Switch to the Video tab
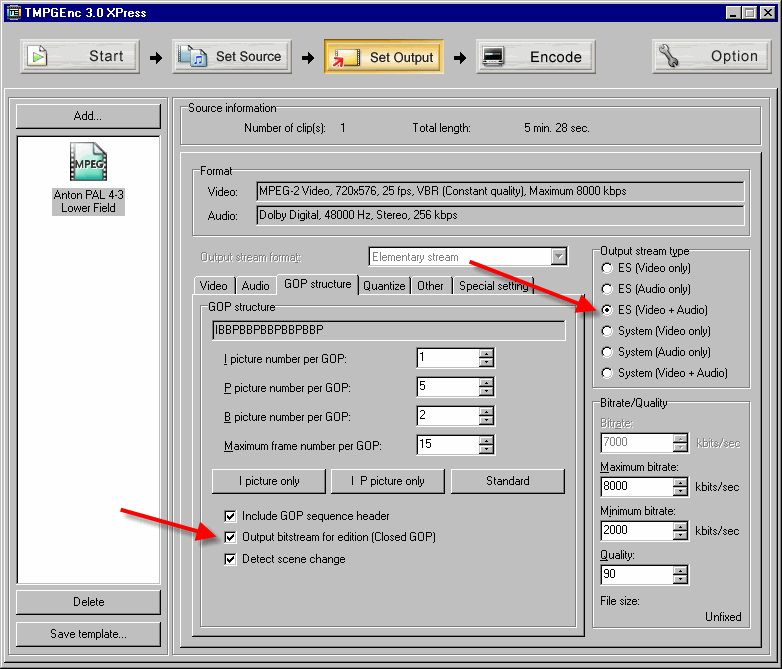Screen dimensions: 782x669 (x=213, y=286)
